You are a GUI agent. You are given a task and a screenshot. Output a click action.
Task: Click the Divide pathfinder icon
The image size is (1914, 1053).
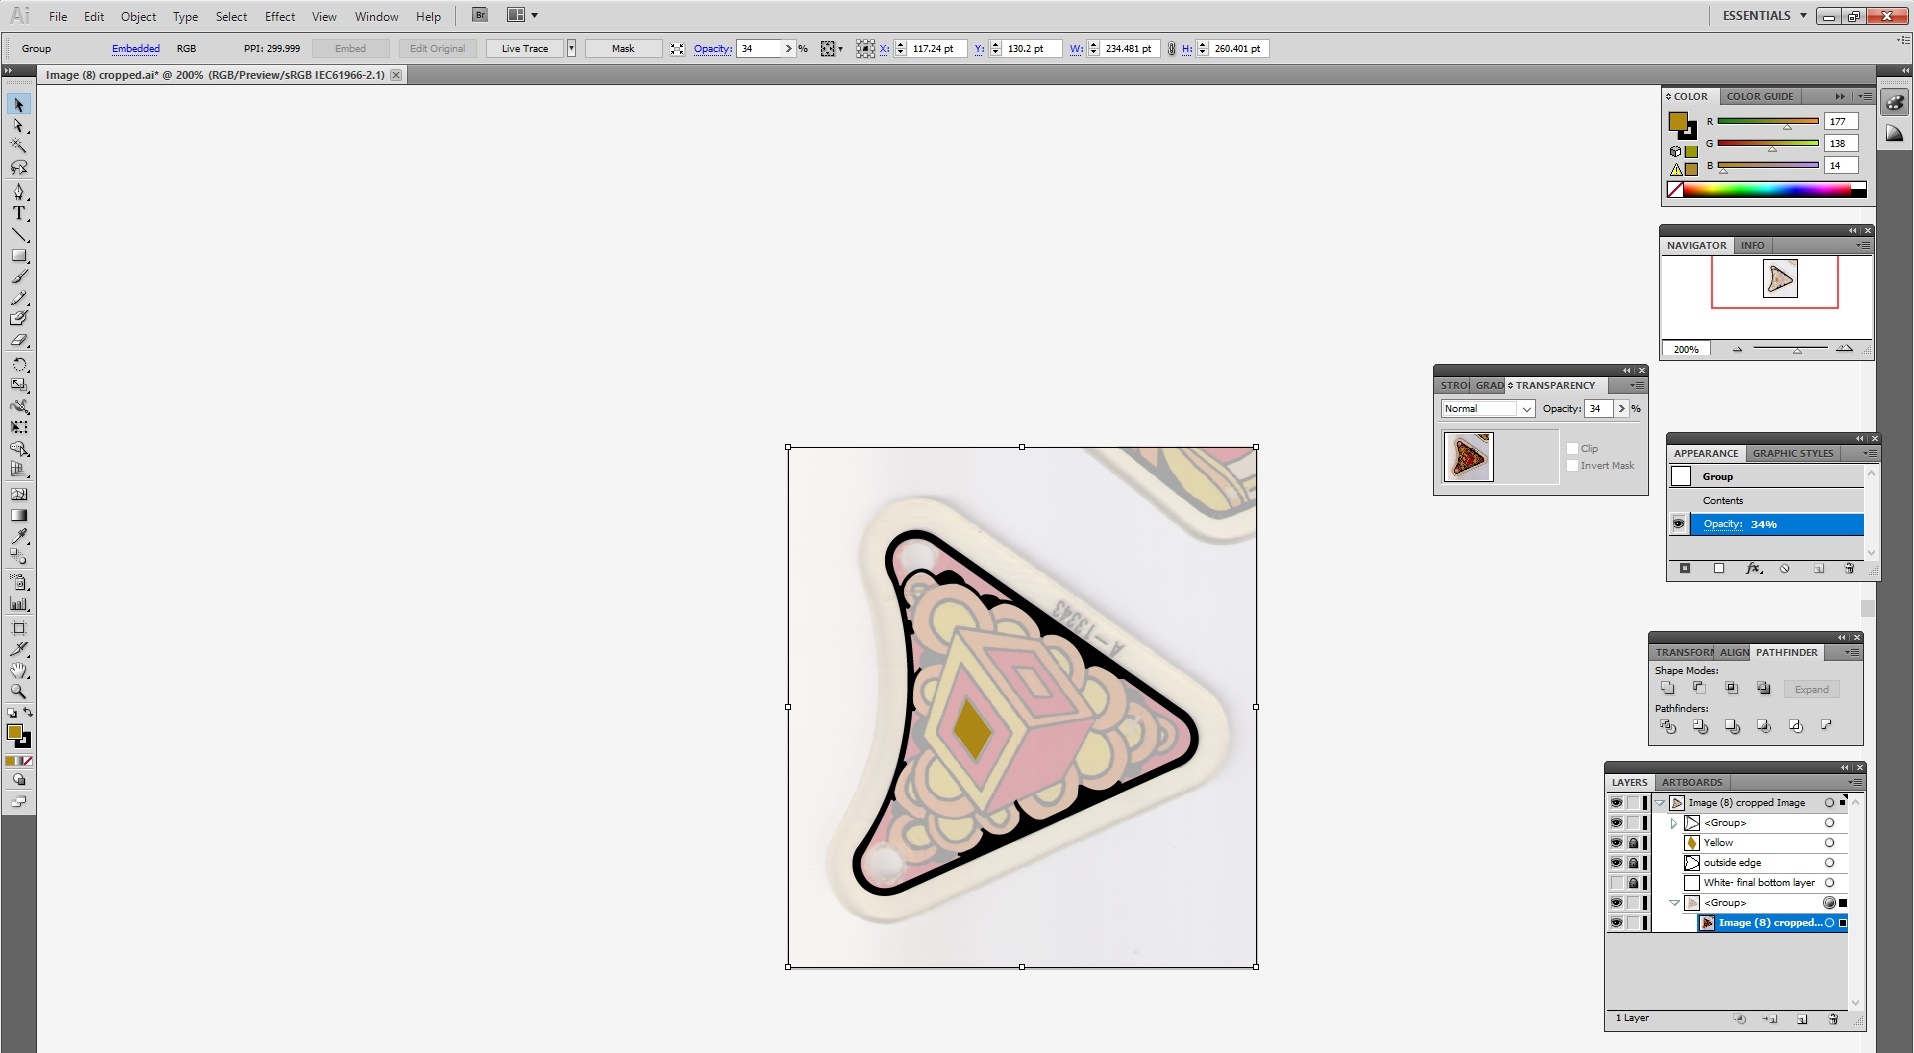[x=1667, y=726]
